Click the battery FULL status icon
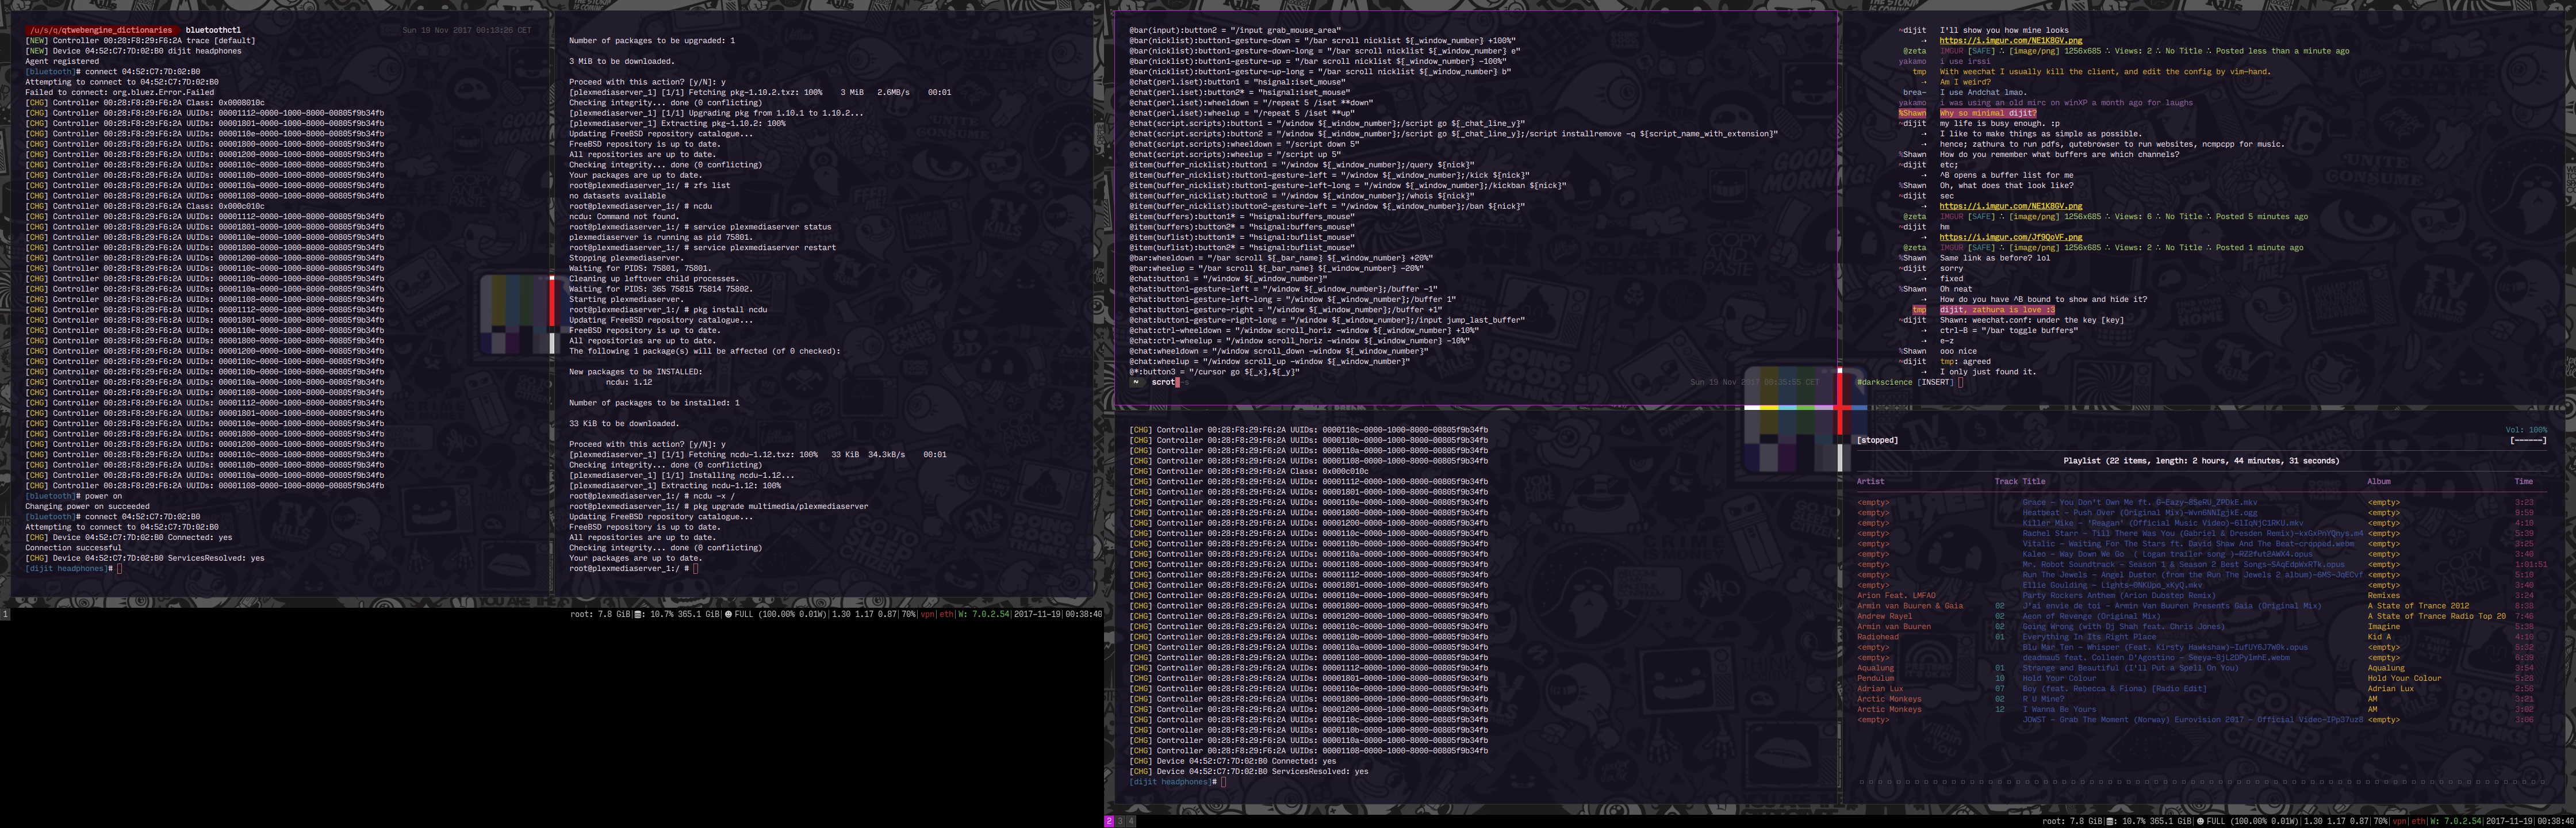This screenshot has width=2576, height=828. pos(2200,821)
